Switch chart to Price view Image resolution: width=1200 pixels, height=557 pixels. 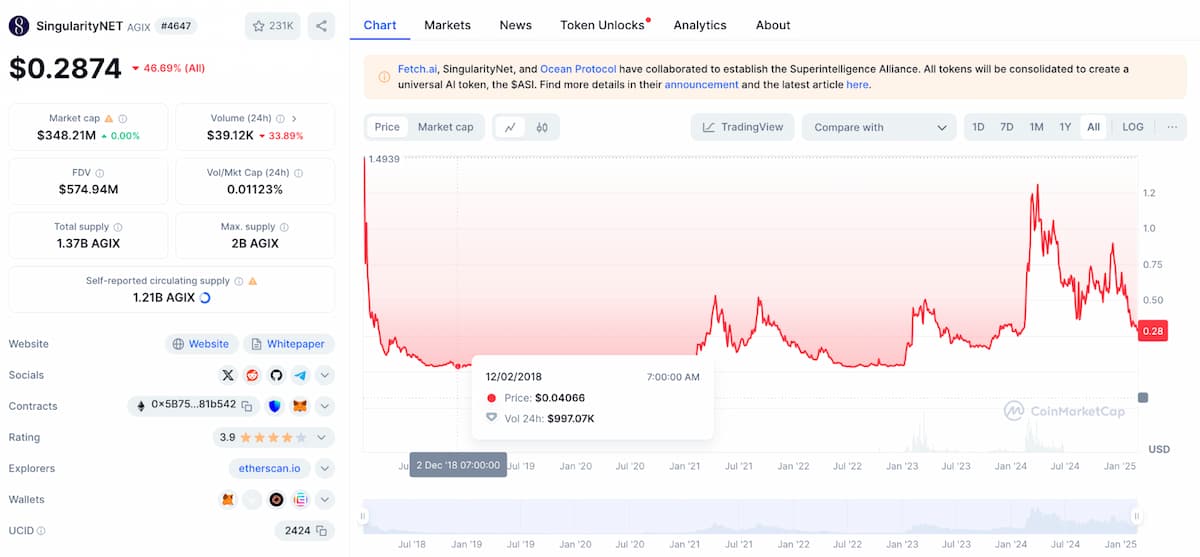click(387, 127)
